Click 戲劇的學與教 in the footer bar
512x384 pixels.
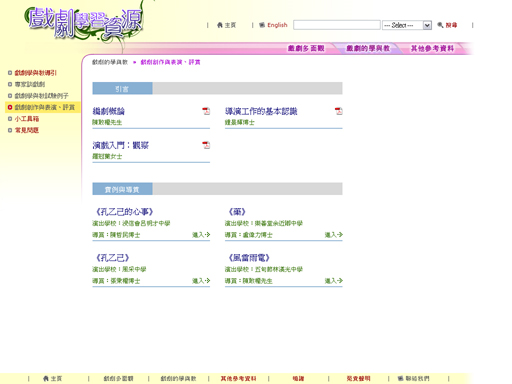[x=178, y=378]
